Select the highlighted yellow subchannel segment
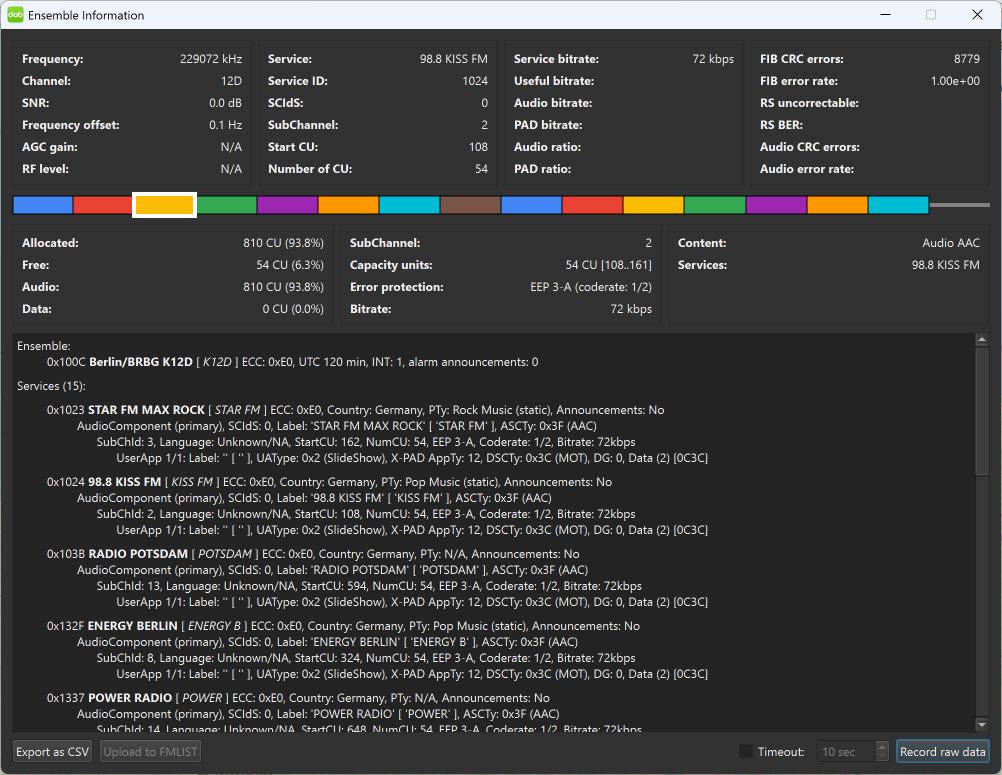The width and height of the screenshot is (1002, 775). tap(164, 205)
